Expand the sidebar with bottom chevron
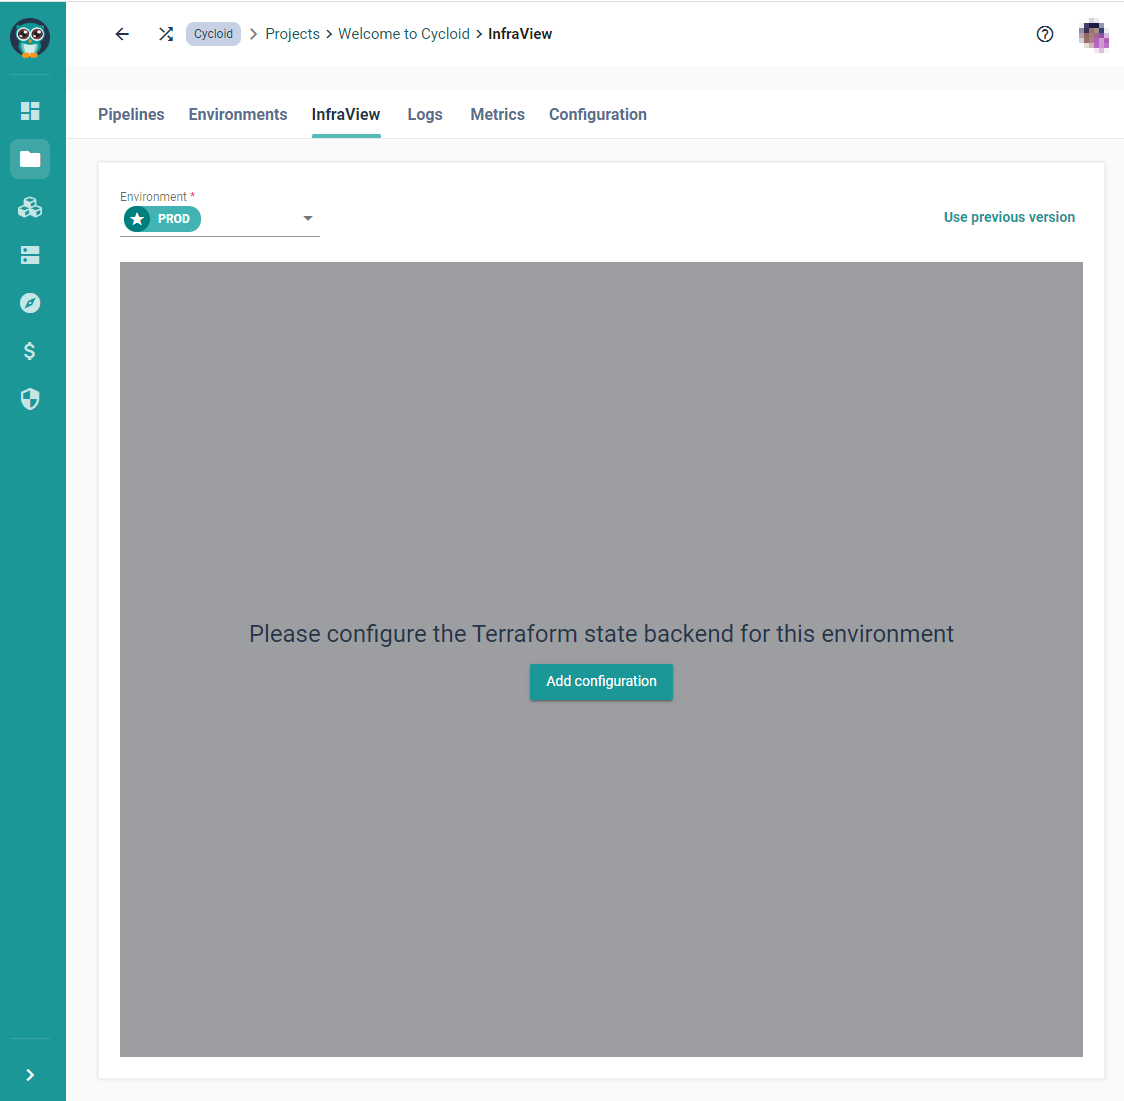Screen dimensions: 1124x1101 tap(30, 1075)
